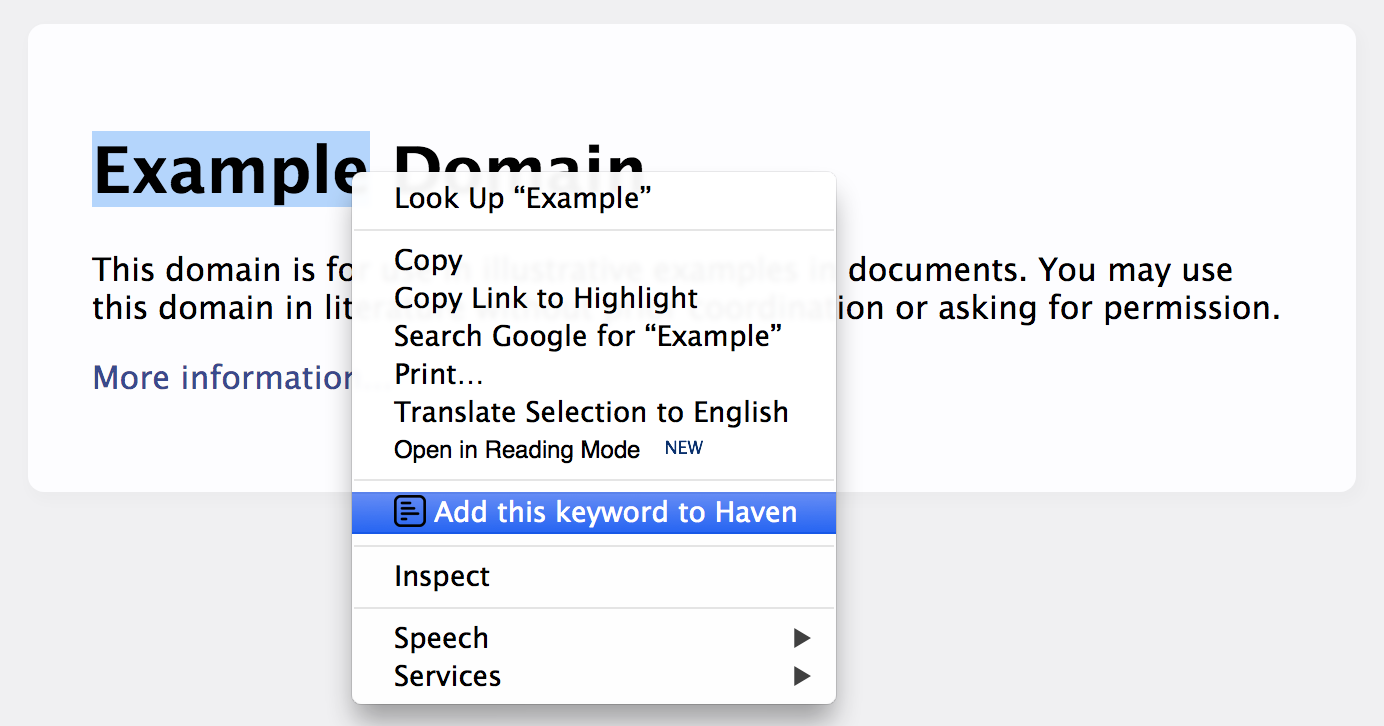The width and height of the screenshot is (1384, 726).
Task: Follow the More information link
Action: coord(220,378)
